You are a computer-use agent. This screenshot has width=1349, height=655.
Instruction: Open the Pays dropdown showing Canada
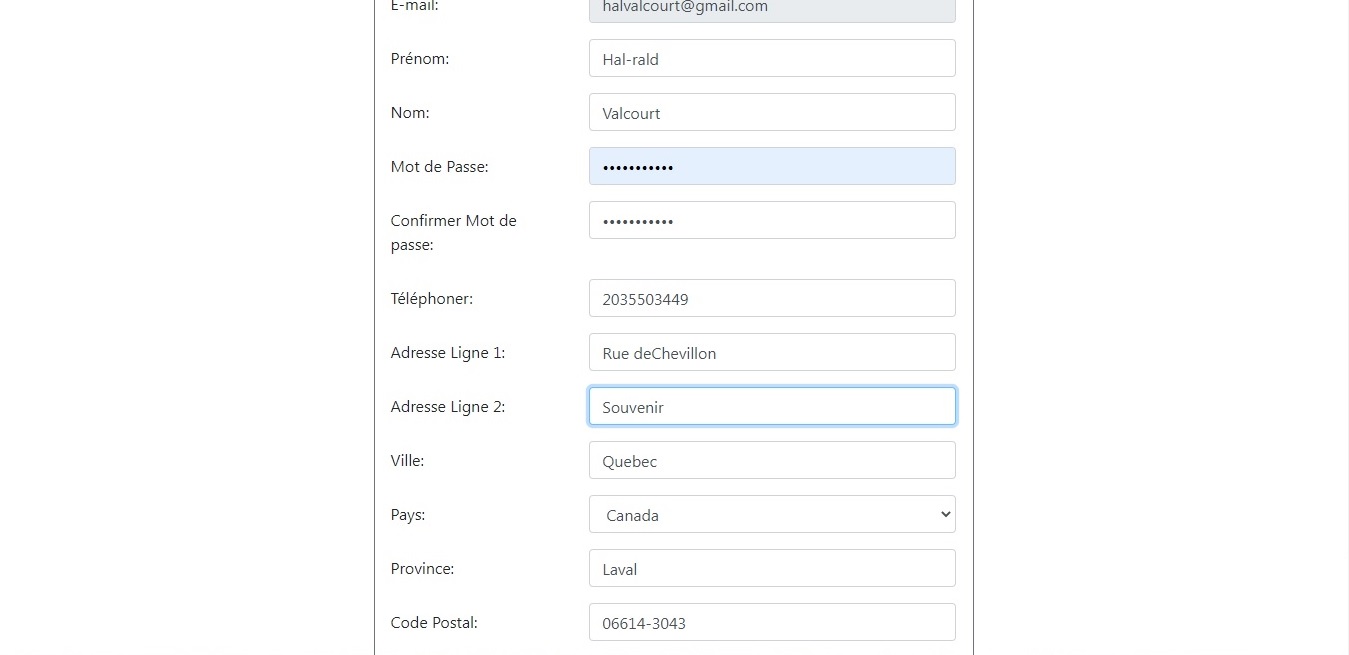771,514
